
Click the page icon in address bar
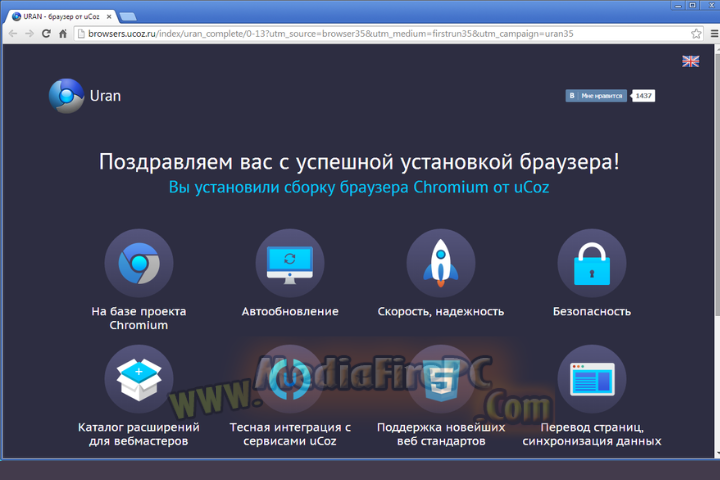click(x=81, y=34)
